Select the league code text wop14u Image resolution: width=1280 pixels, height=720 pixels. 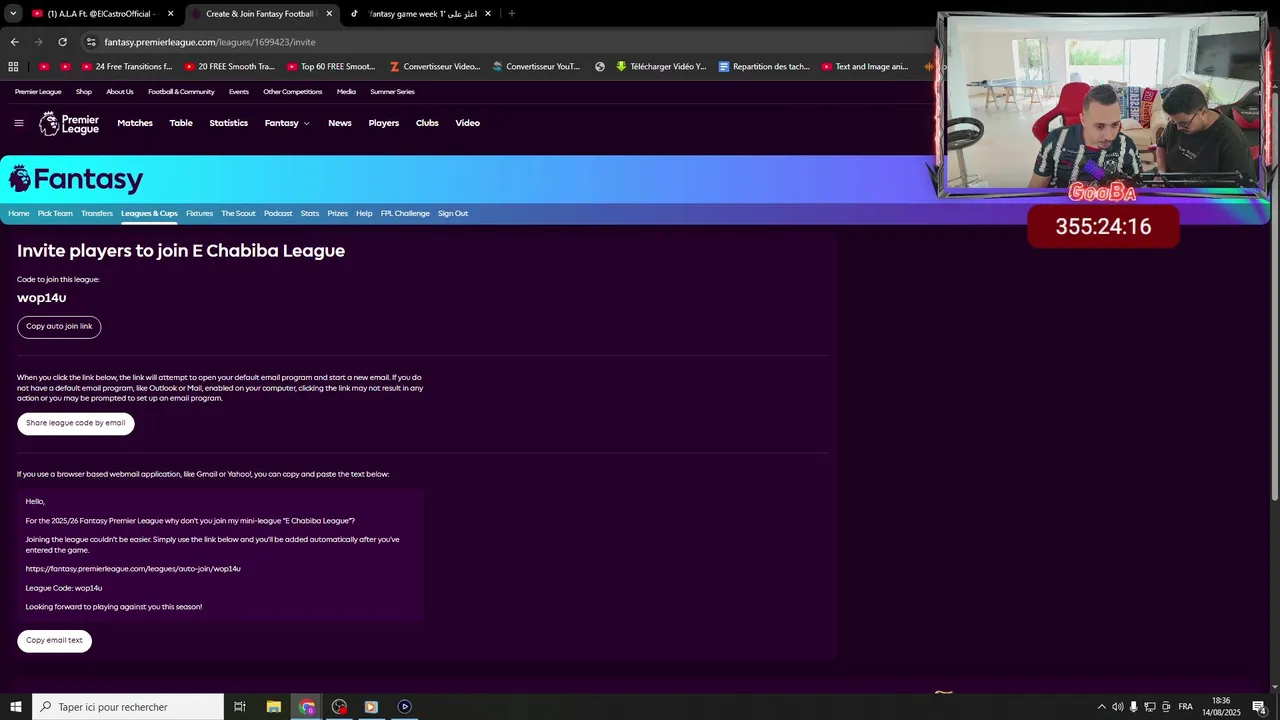[x=42, y=298]
